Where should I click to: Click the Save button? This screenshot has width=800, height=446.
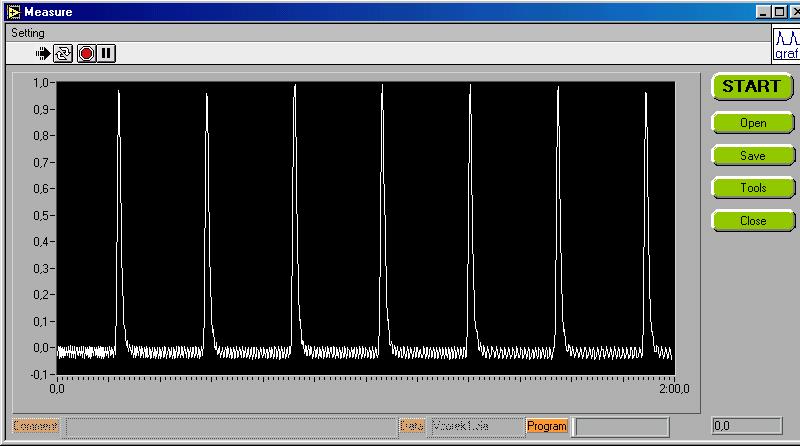click(x=753, y=156)
